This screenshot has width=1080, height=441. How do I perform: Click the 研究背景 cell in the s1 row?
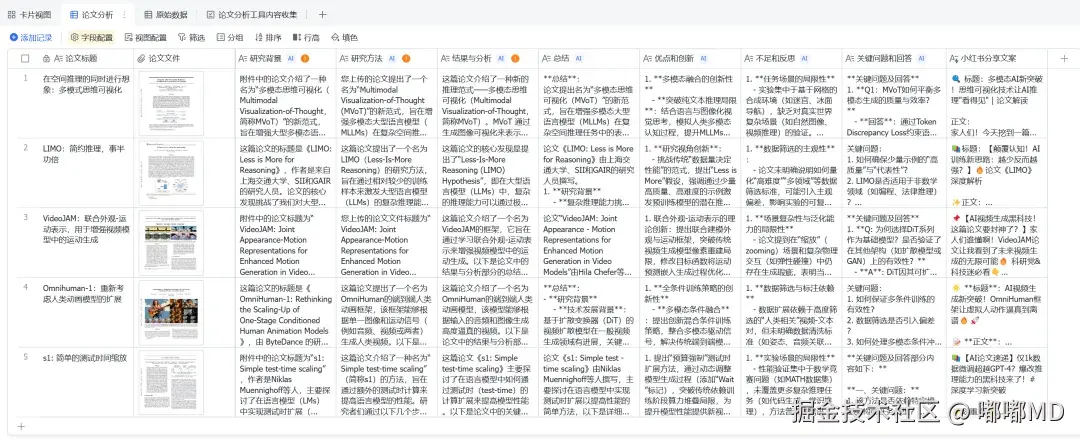285,382
